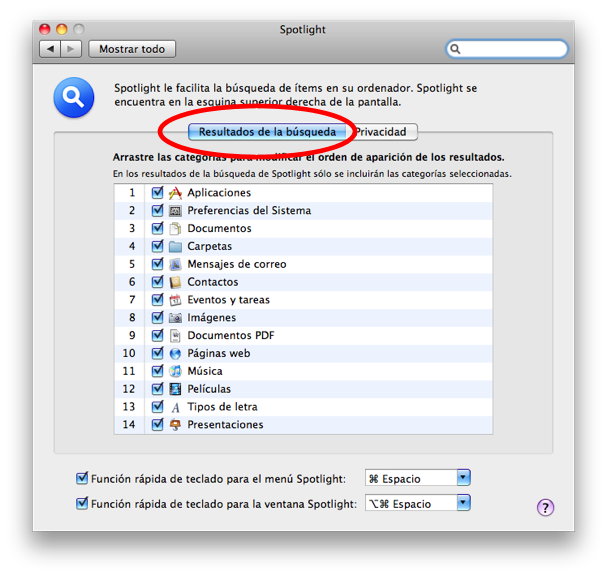Disable menu Spotlight keyboard shortcut checkbox
607x576 pixels.
[82, 478]
